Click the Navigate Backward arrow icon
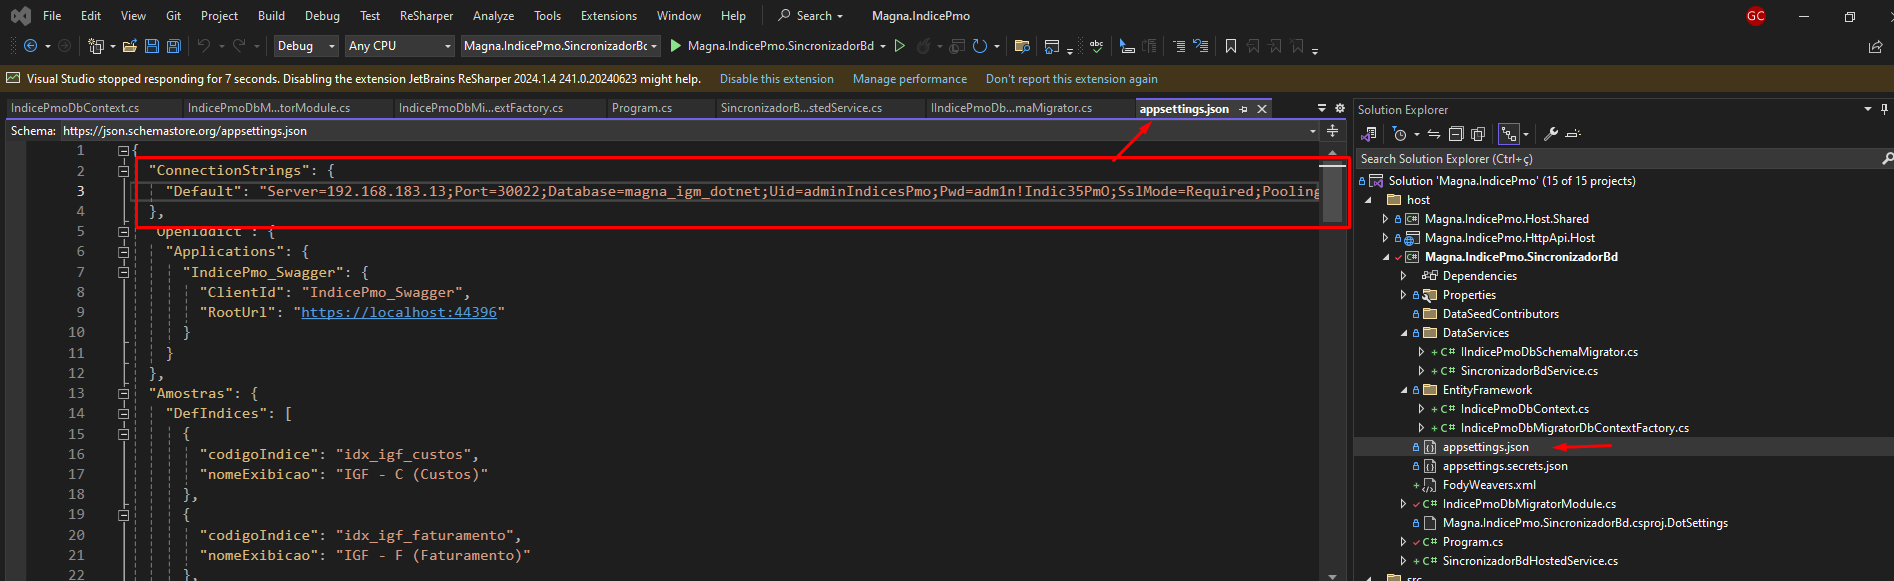The width and height of the screenshot is (1894, 581). (x=30, y=46)
